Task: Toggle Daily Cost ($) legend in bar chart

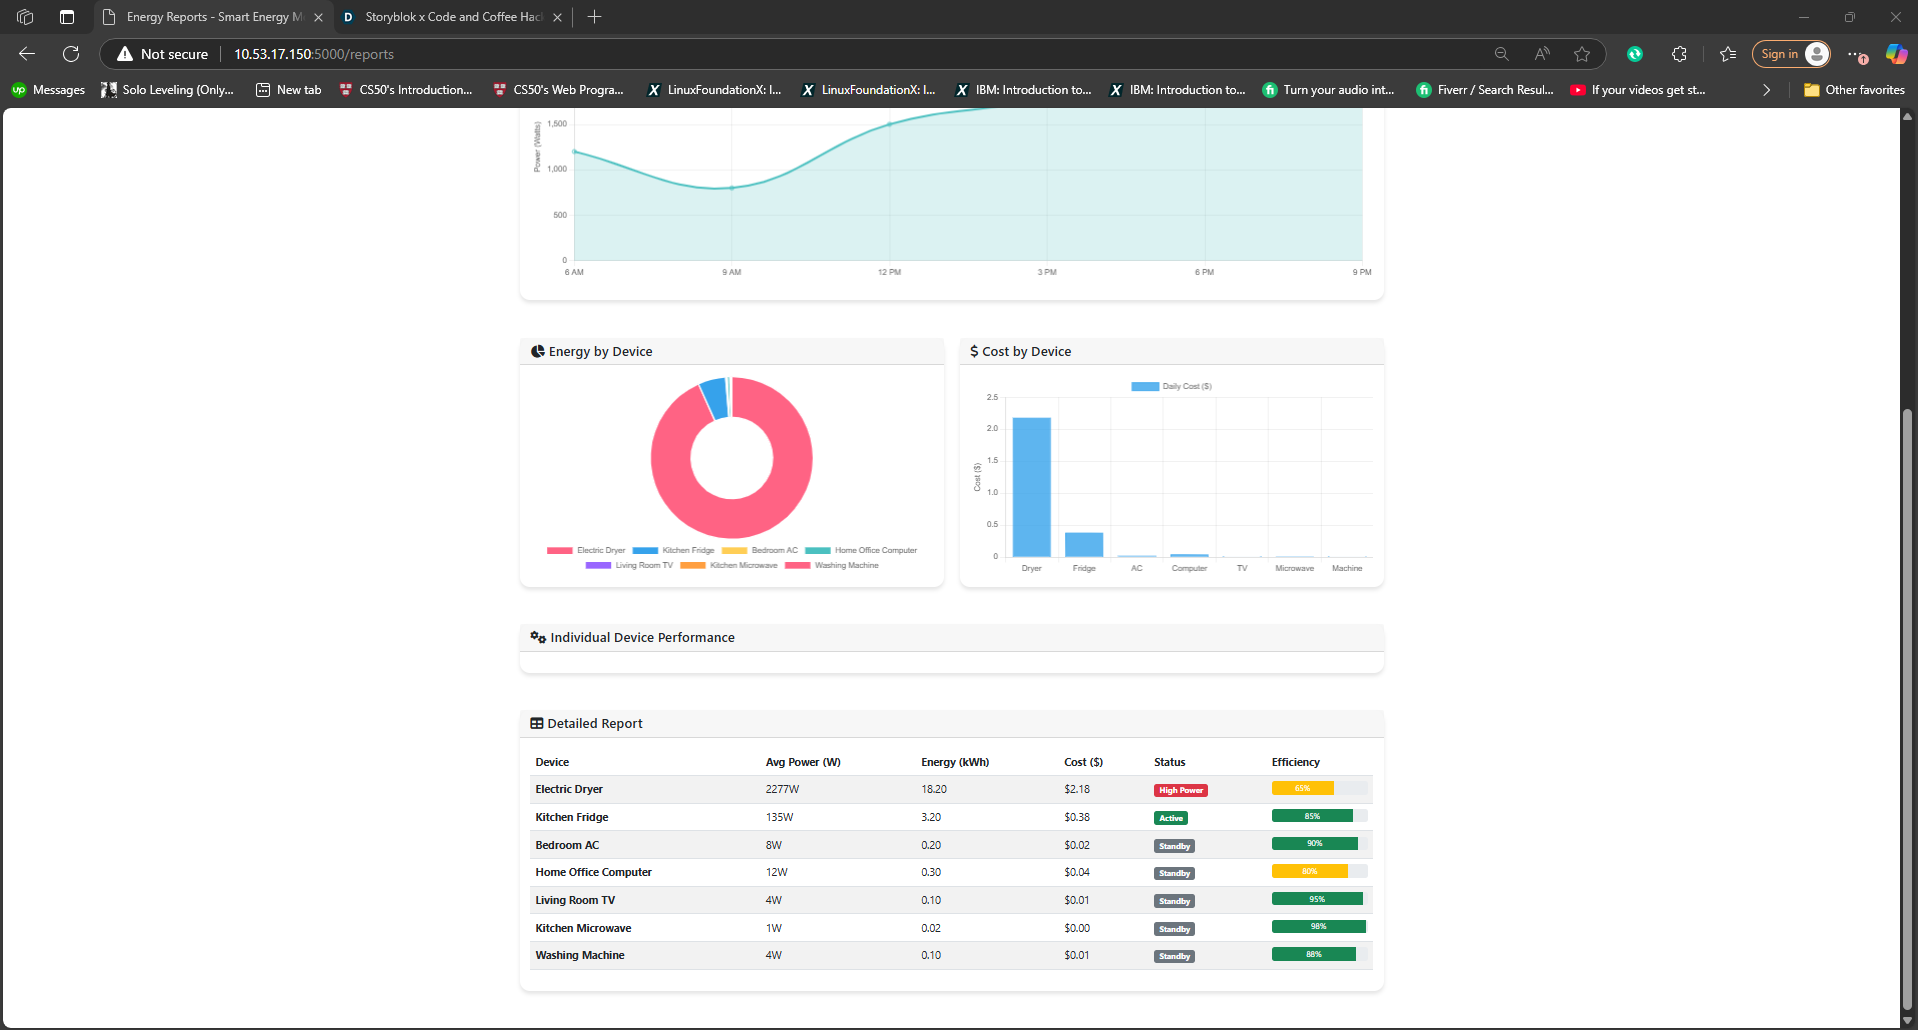Action: pos(1171,386)
